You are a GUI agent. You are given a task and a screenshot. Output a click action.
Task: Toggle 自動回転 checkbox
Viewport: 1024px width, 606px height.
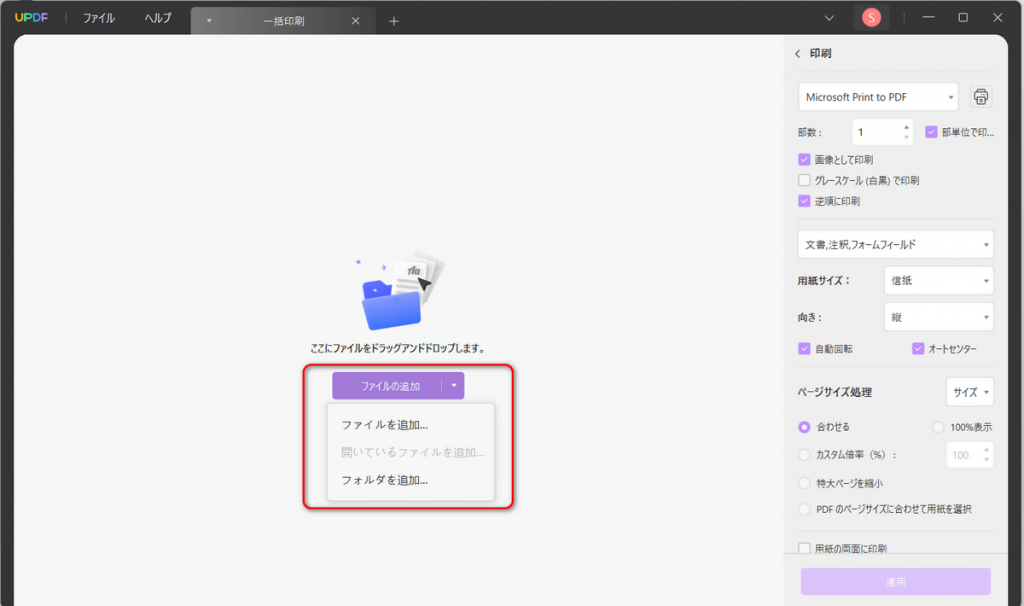coord(805,349)
